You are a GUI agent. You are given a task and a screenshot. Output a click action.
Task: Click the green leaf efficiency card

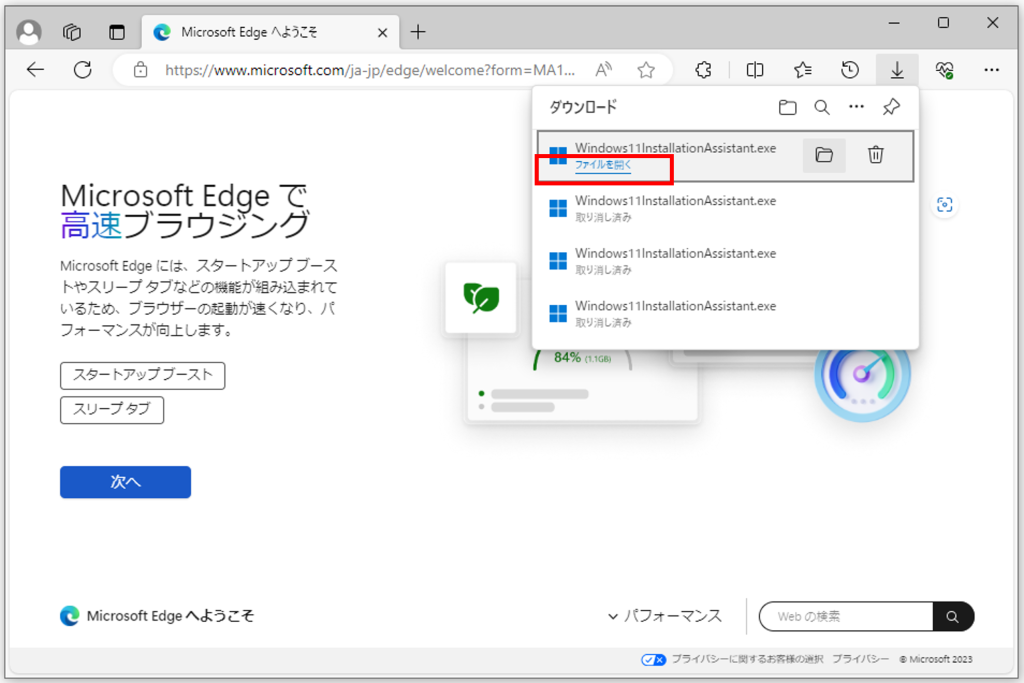tap(481, 298)
